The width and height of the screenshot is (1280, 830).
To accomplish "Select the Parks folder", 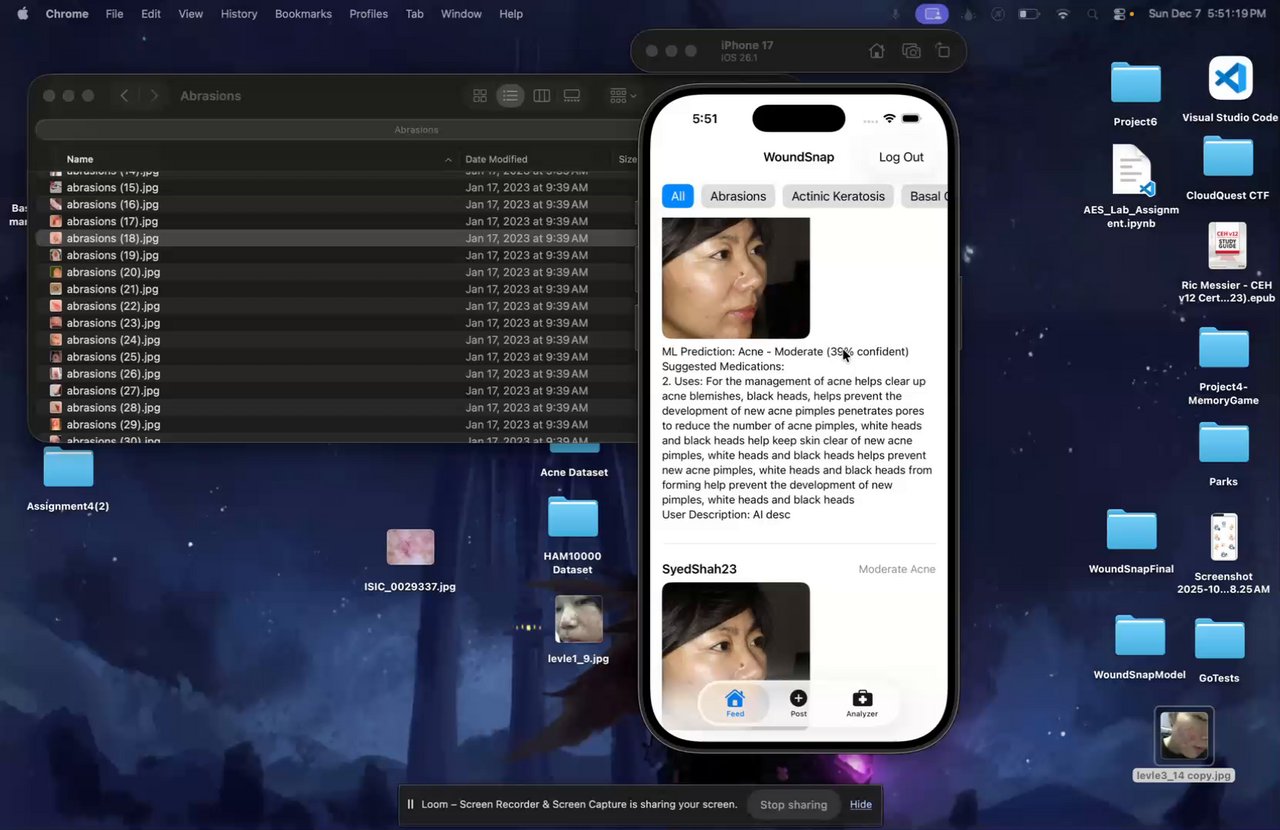I will (1224, 443).
